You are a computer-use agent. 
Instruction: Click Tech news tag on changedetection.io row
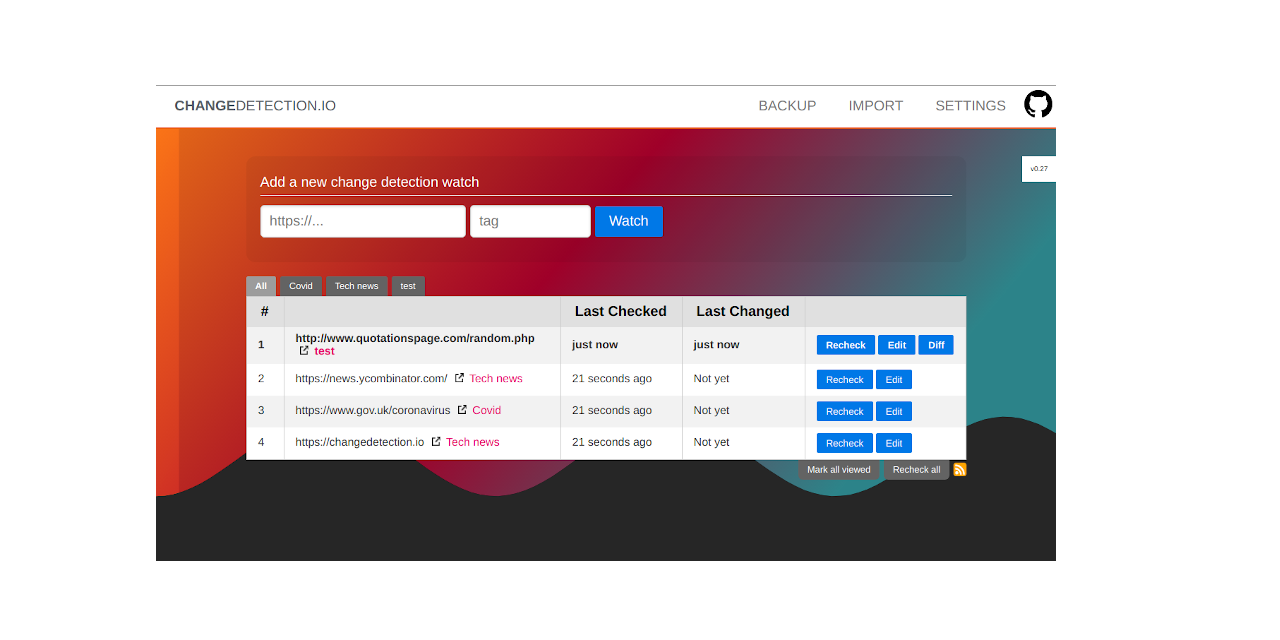[473, 442]
